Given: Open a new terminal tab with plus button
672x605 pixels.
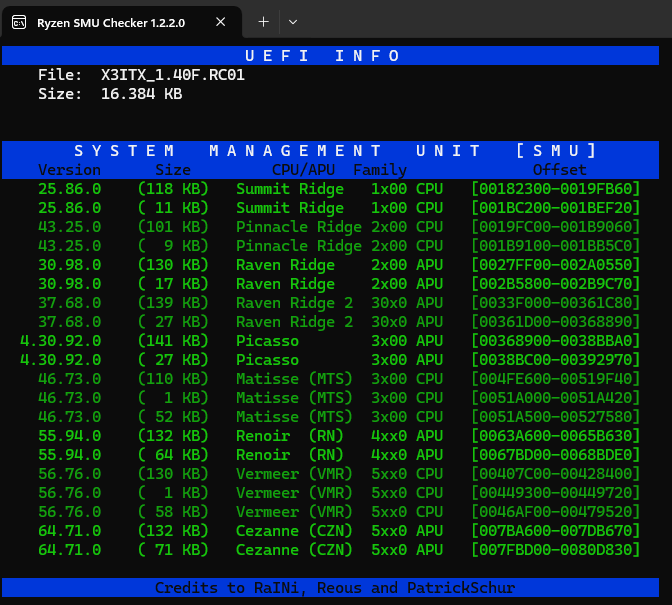Looking at the screenshot, I should click(264, 22).
